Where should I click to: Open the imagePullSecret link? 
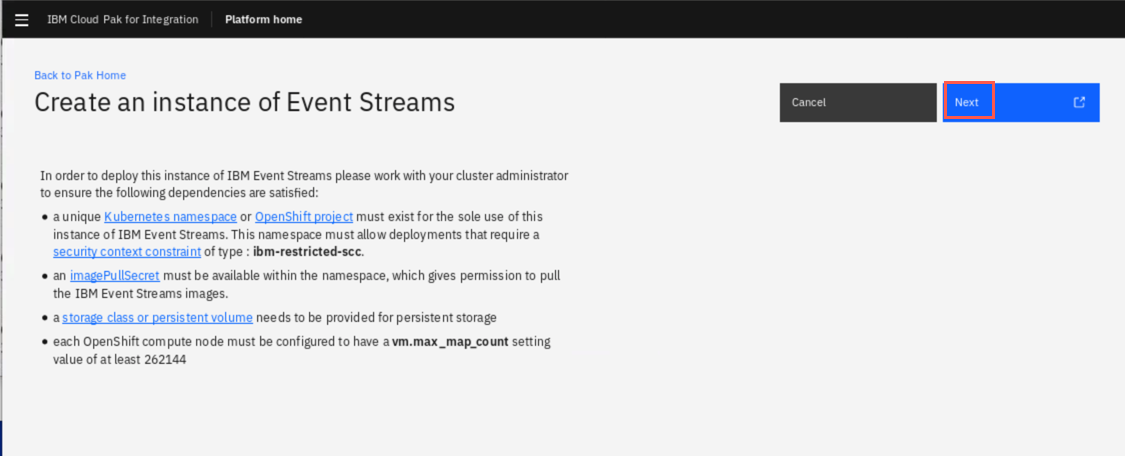point(115,275)
